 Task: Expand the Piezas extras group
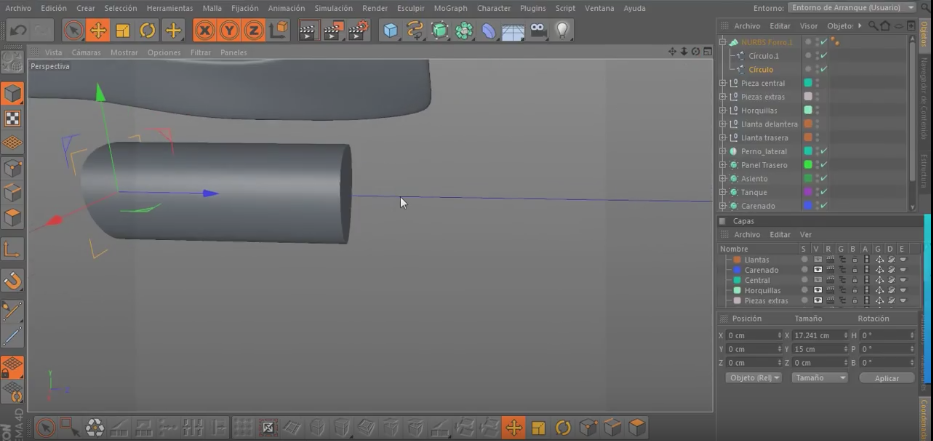pyautogui.click(x=722, y=97)
